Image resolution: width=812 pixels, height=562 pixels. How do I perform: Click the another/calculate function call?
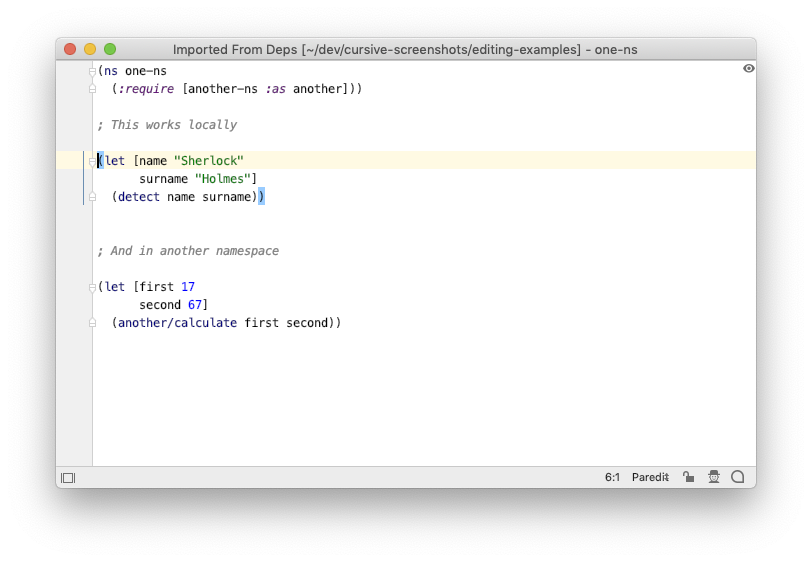[177, 323]
